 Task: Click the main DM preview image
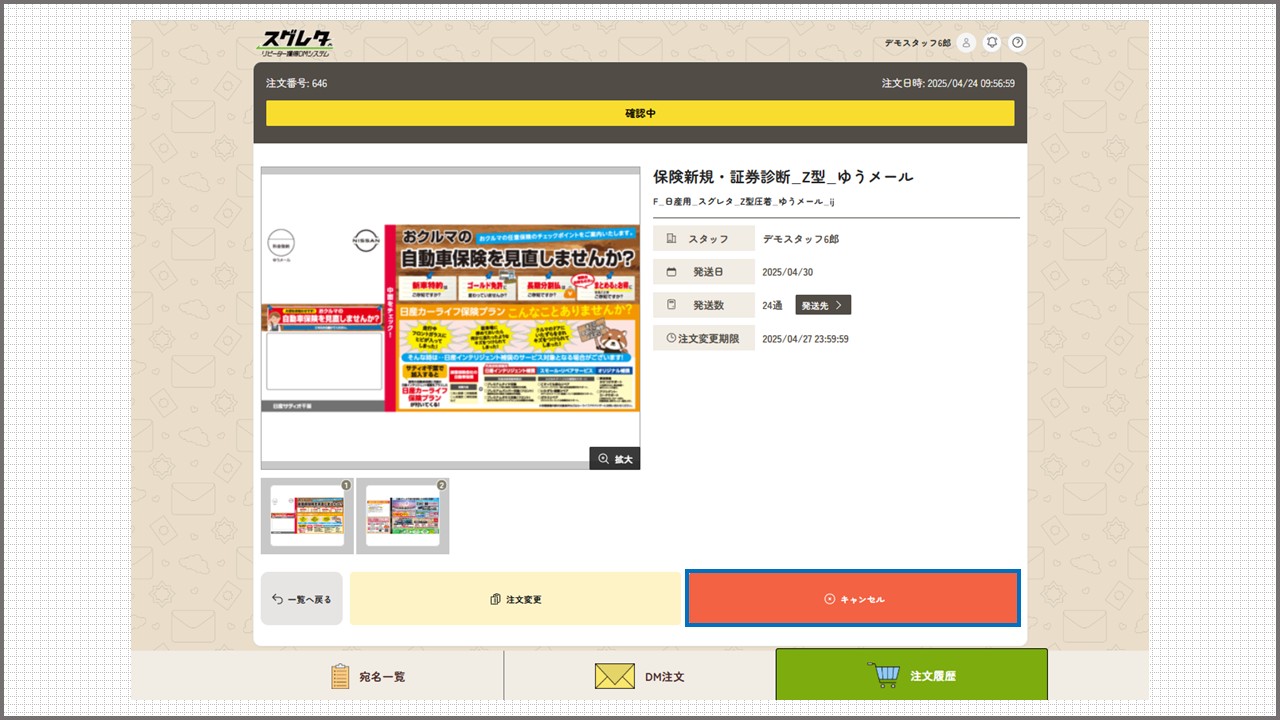pos(450,318)
